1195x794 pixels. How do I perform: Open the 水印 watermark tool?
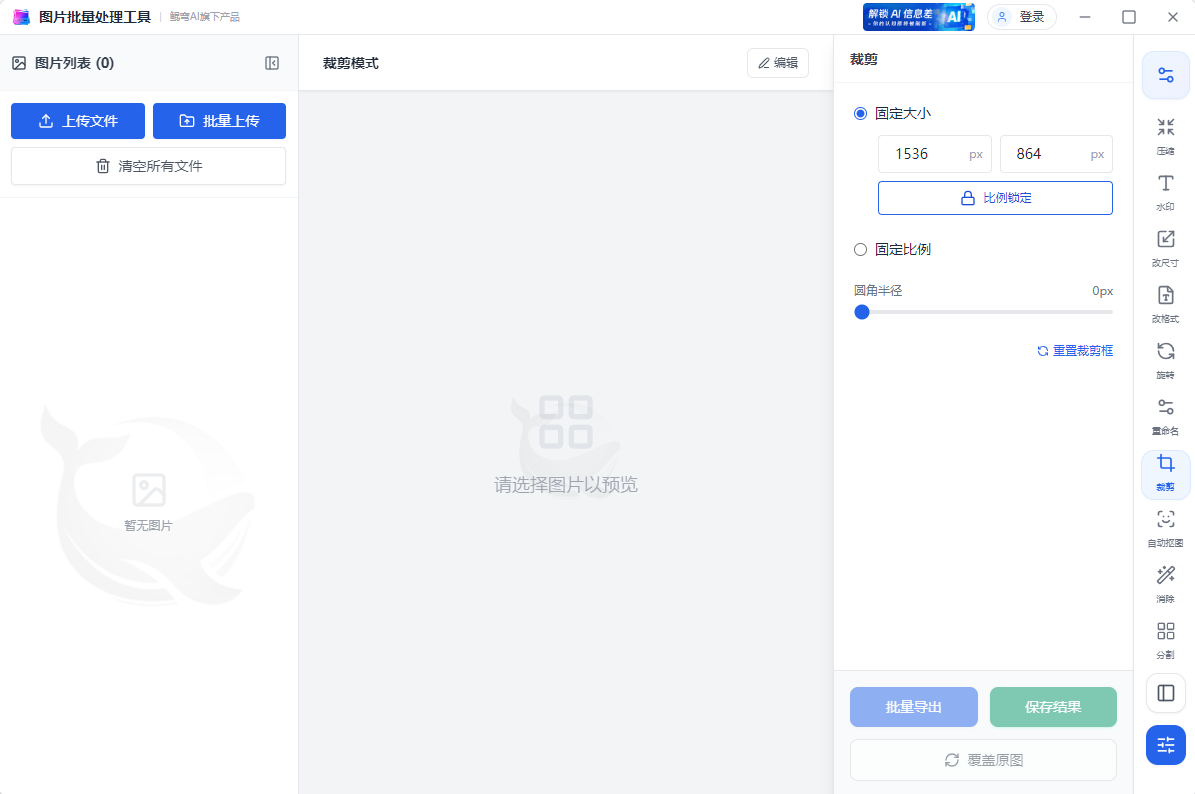(x=1165, y=191)
